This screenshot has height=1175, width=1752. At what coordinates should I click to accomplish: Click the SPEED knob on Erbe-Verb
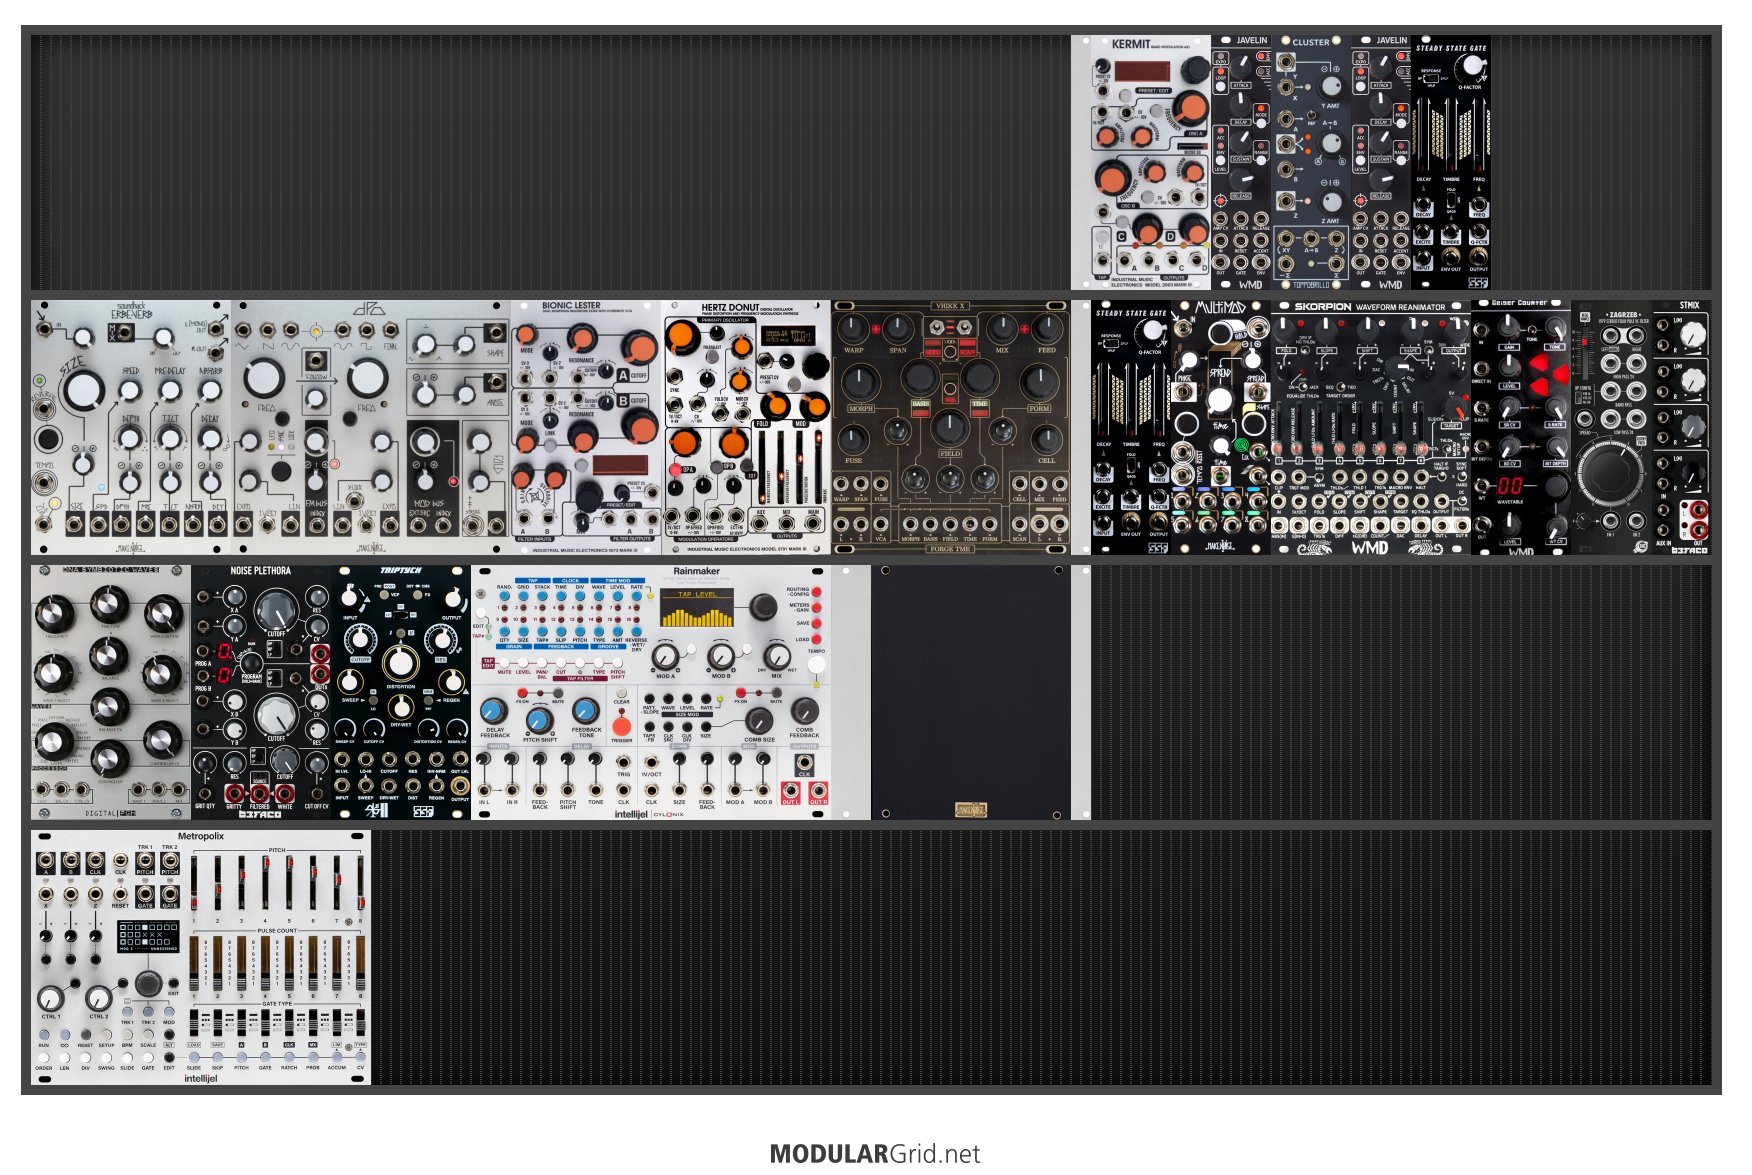point(130,392)
